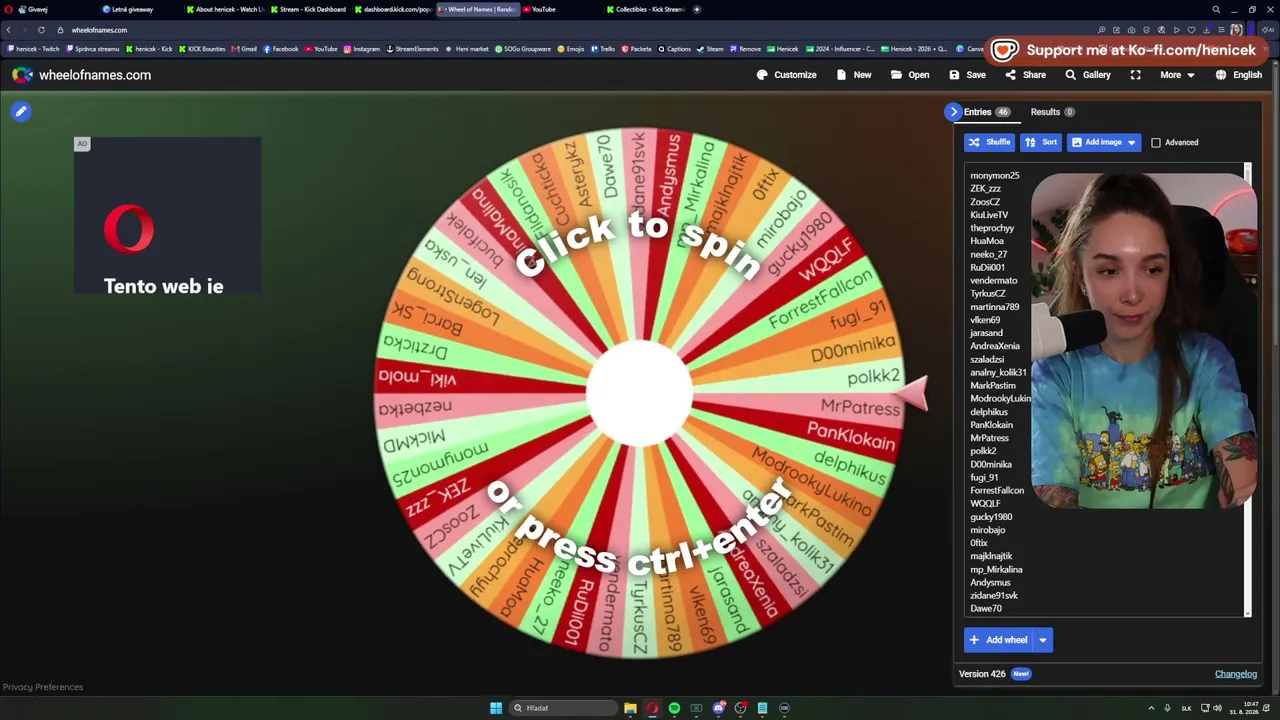Open Opera browser in taskbar
This screenshot has width=1280, height=720.
click(x=652, y=708)
